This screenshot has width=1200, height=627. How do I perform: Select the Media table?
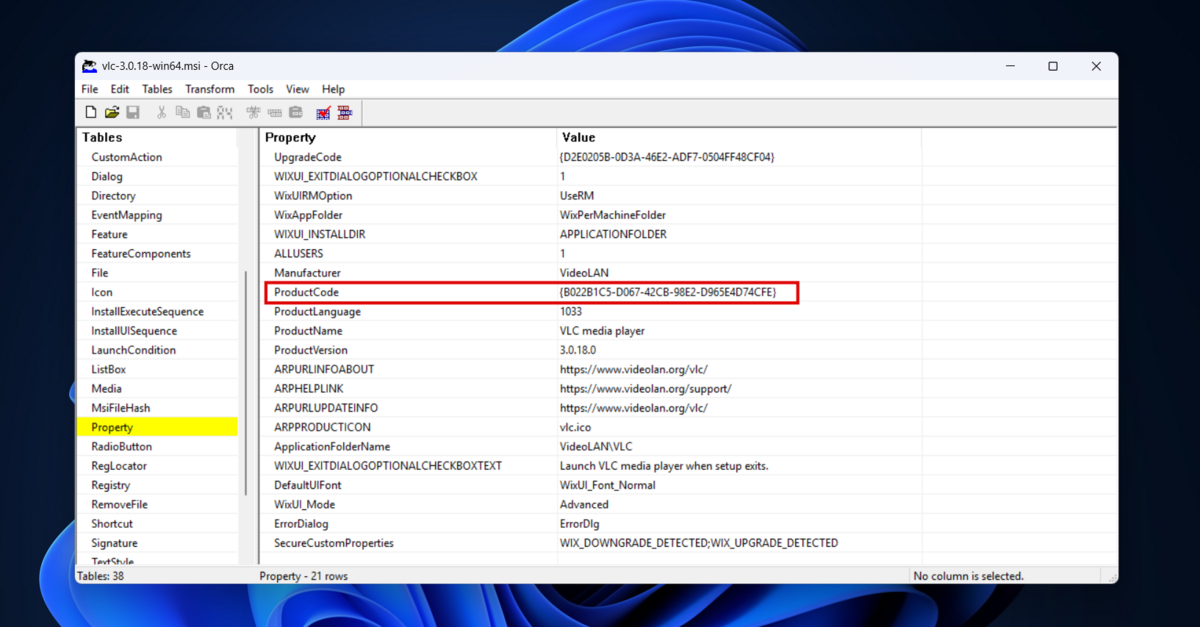click(x=106, y=389)
